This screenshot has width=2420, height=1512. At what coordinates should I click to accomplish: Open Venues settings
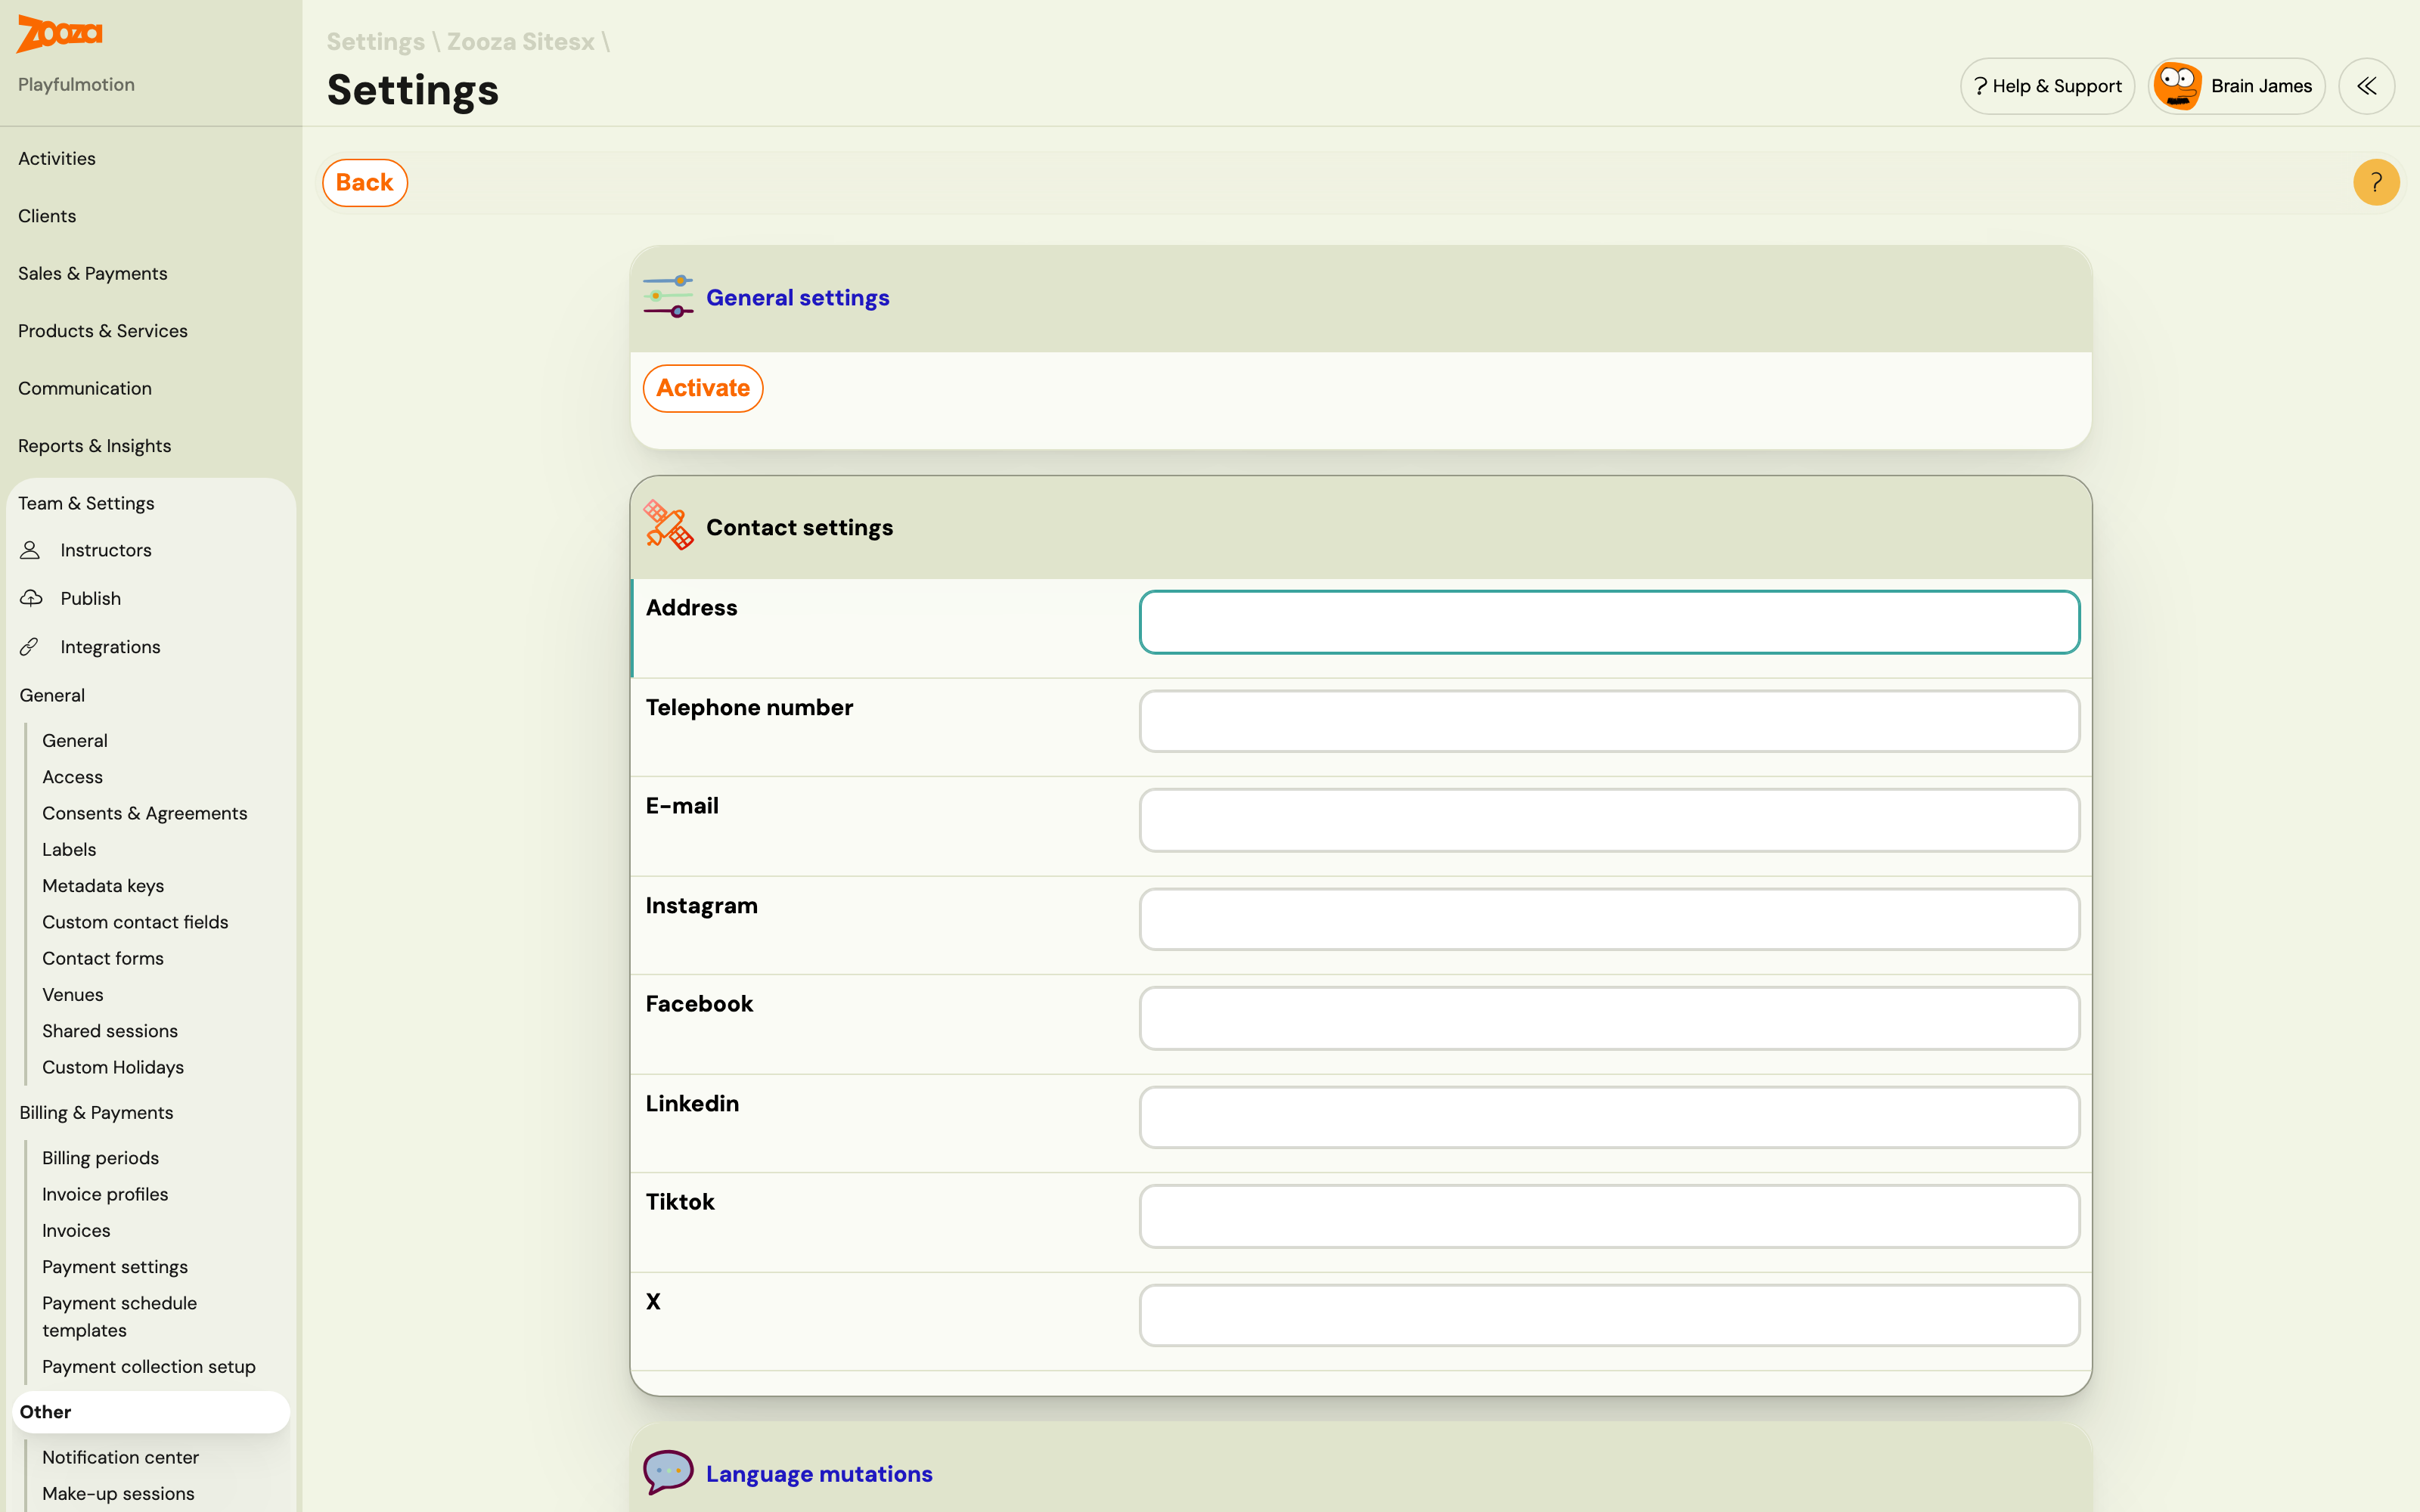[73, 995]
